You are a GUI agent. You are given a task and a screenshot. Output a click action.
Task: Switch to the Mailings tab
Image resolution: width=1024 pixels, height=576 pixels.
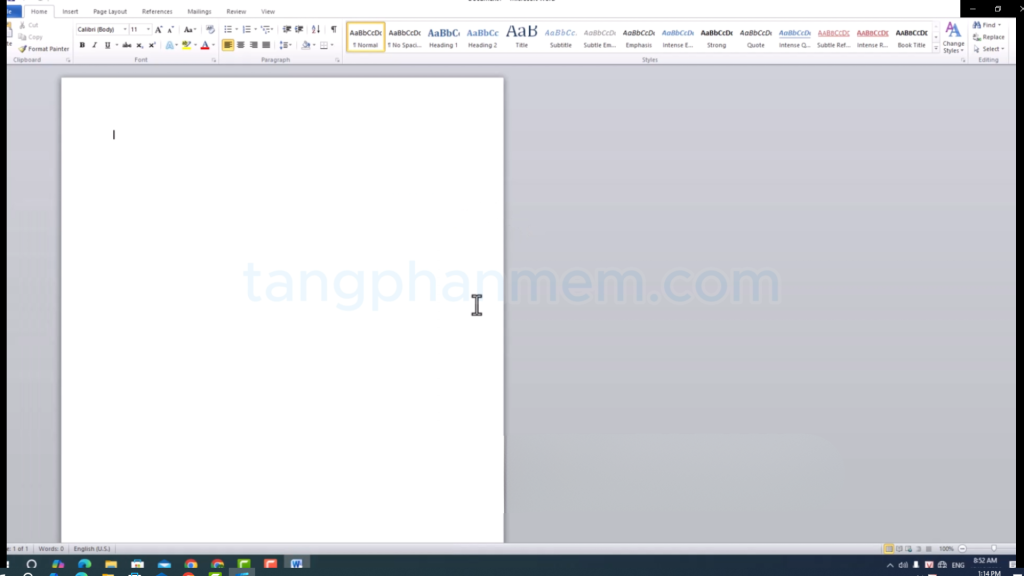199,11
